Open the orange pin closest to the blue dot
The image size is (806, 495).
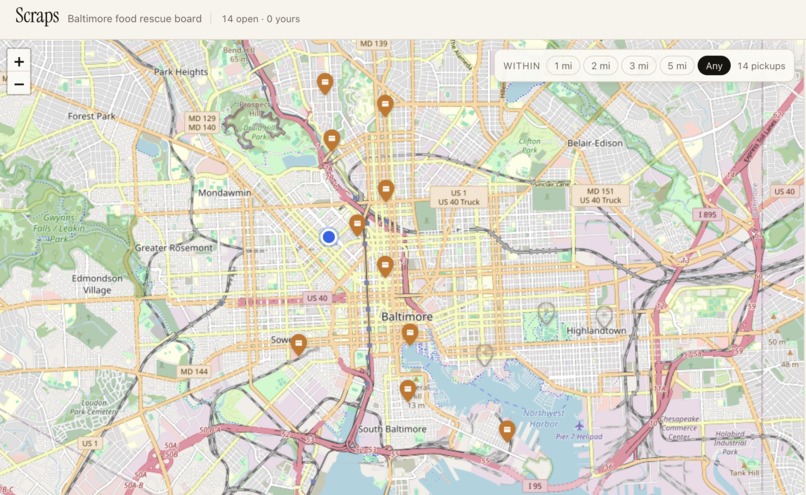coord(357,225)
